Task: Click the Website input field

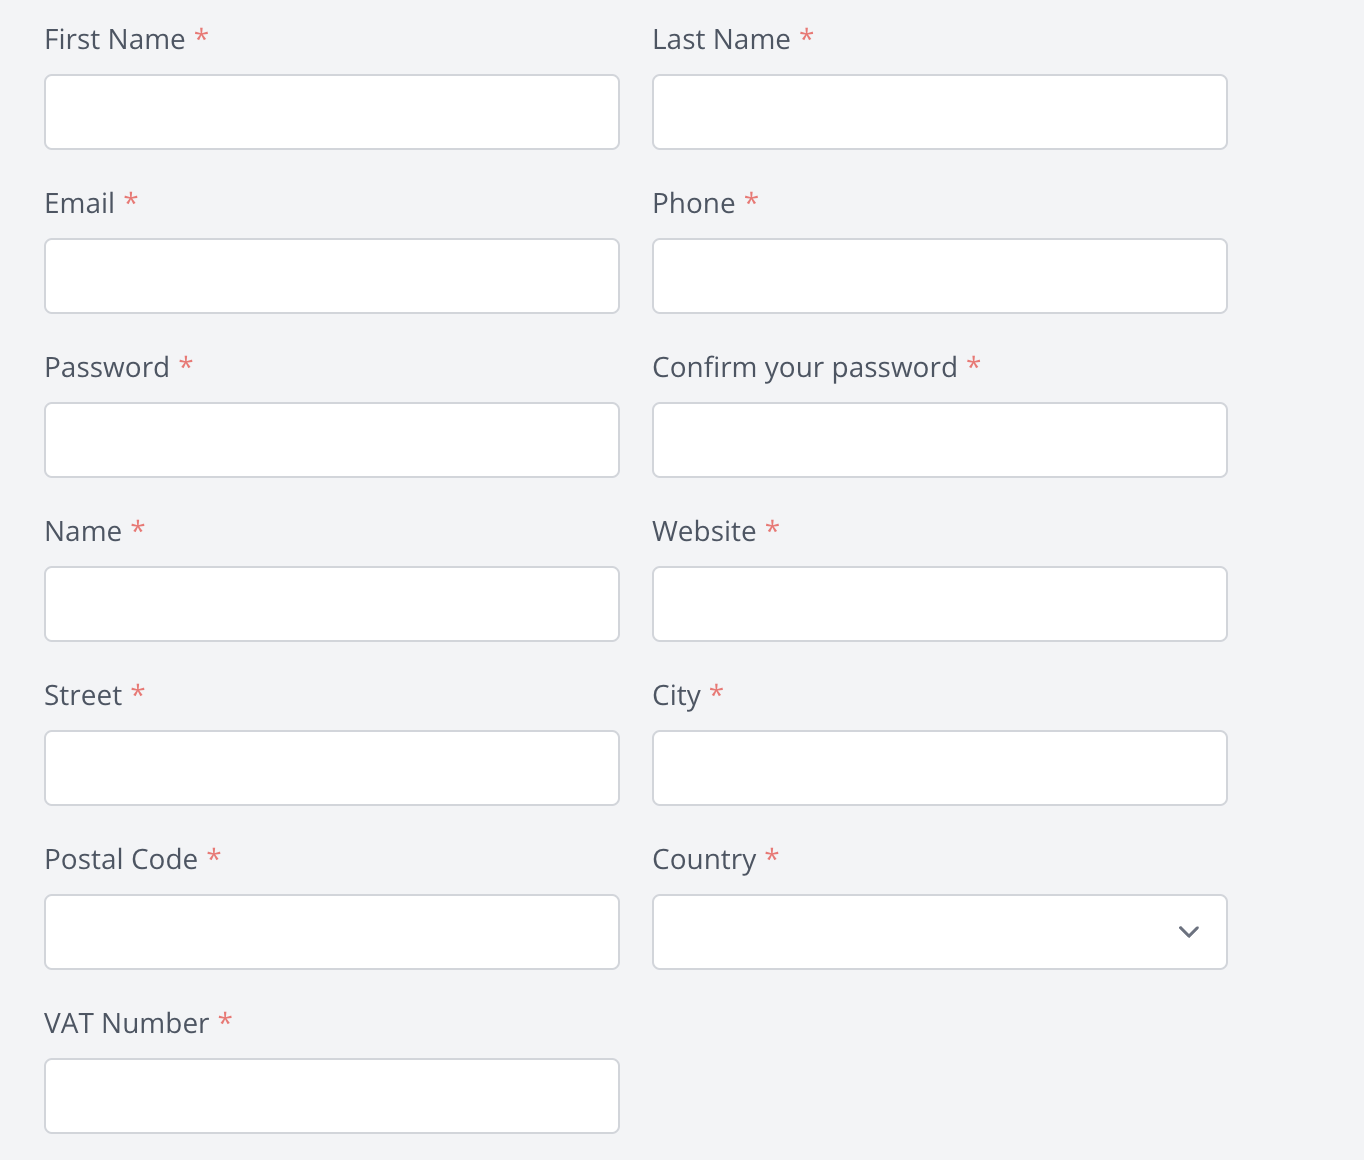Action: pos(939,603)
